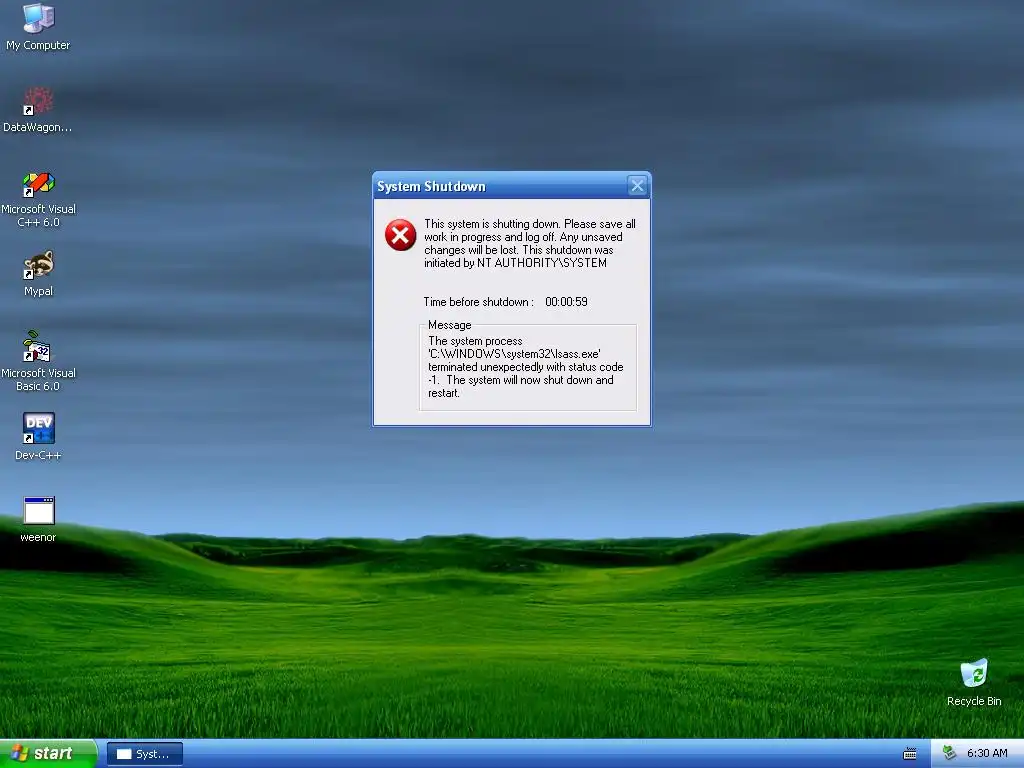Click the 'Time before shutdown :' label
The height and width of the screenshot is (768, 1024).
pyautogui.click(x=478, y=302)
